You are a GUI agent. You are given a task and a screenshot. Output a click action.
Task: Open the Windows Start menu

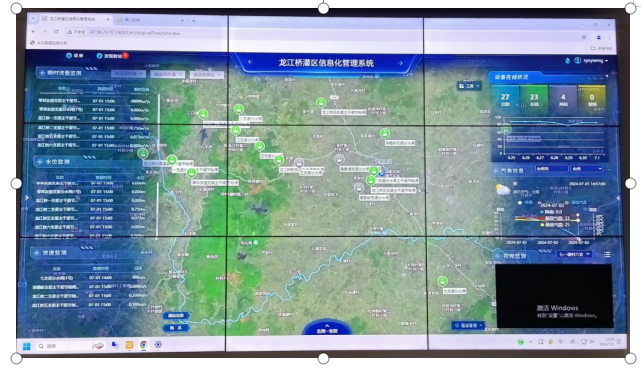tap(27, 346)
